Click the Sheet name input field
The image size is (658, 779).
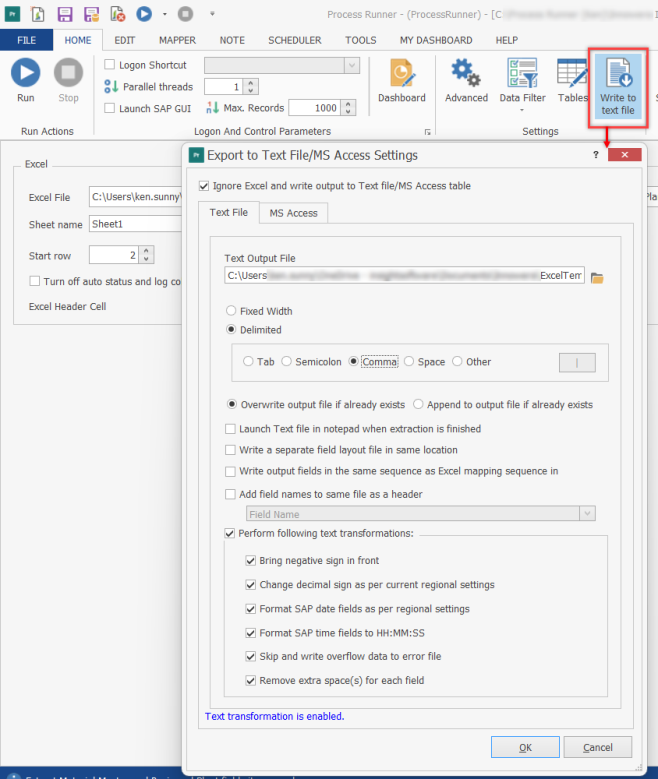(x=136, y=224)
